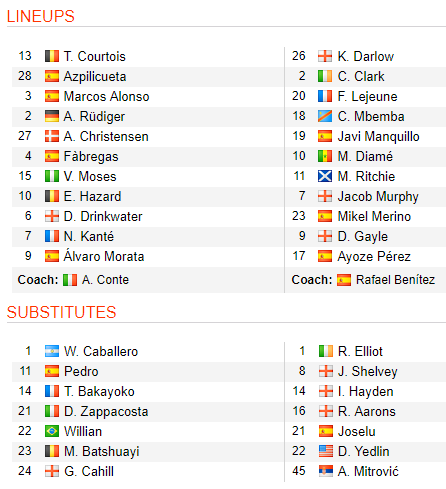This screenshot has width=446, height=489.
Task: Click the Senegal flag beside M. Diamé
Action: point(325,156)
